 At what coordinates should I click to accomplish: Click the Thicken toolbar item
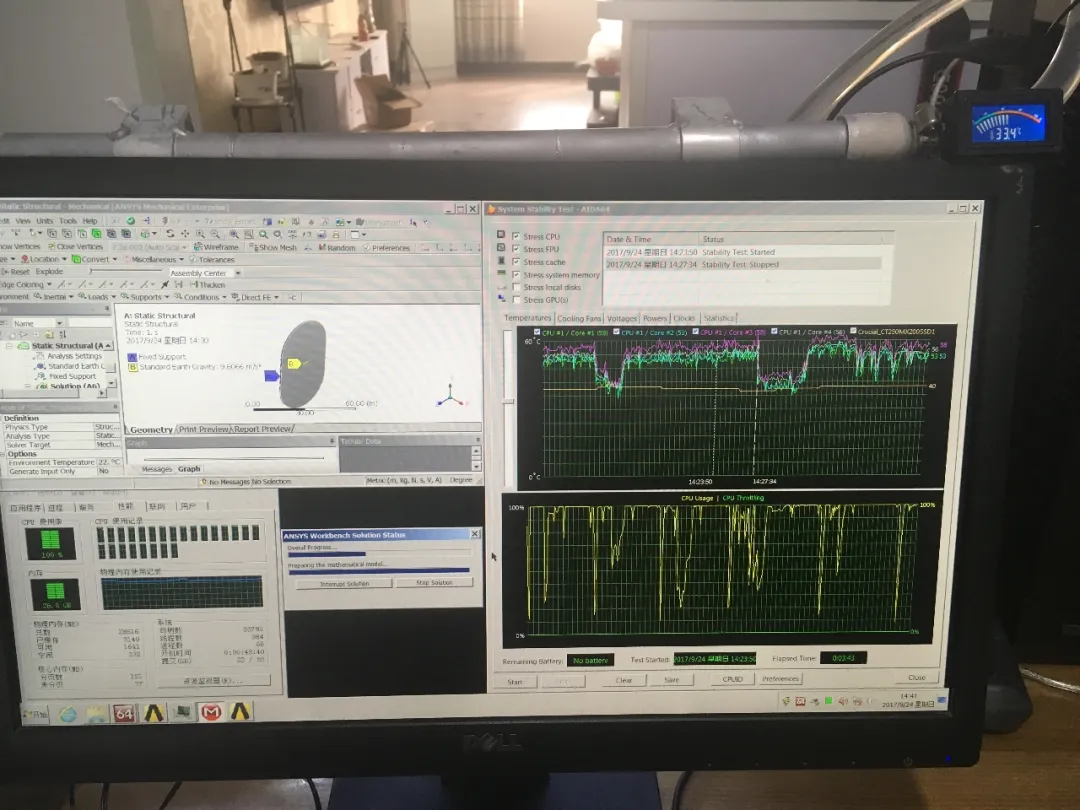coord(207,284)
